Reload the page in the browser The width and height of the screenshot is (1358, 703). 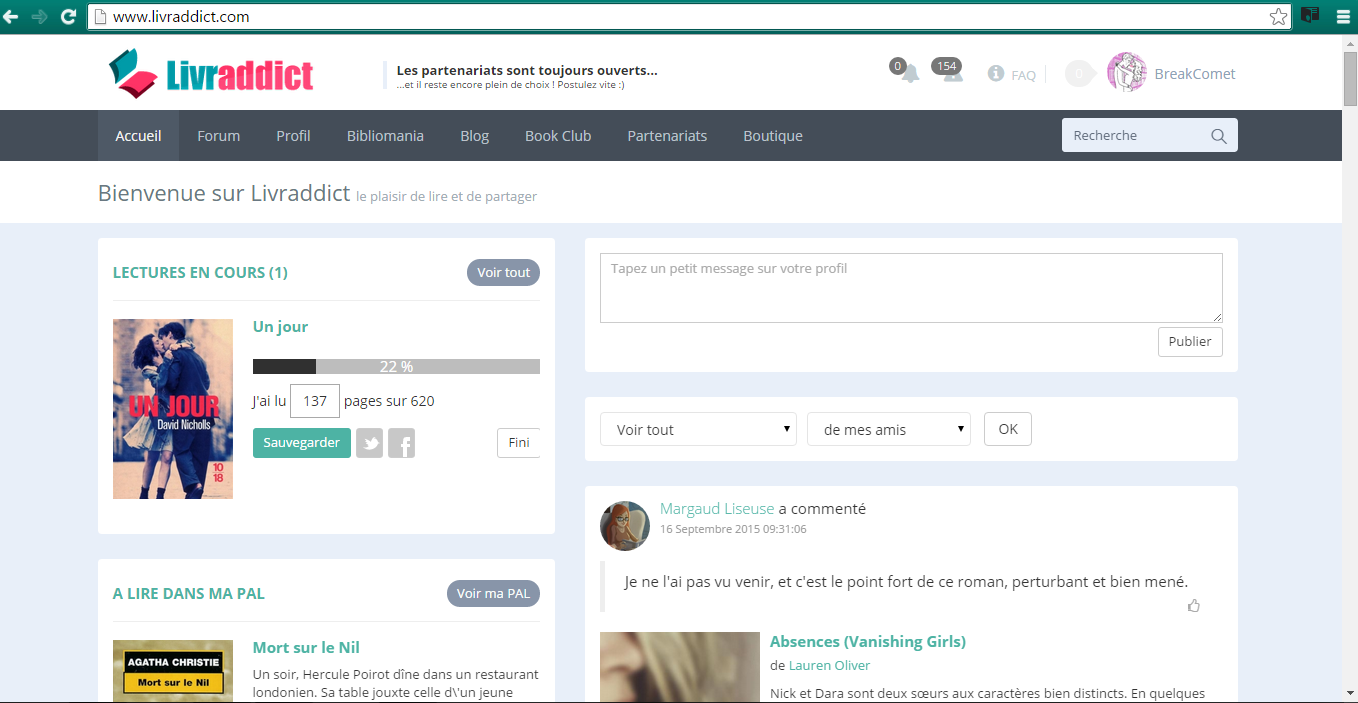(68, 16)
